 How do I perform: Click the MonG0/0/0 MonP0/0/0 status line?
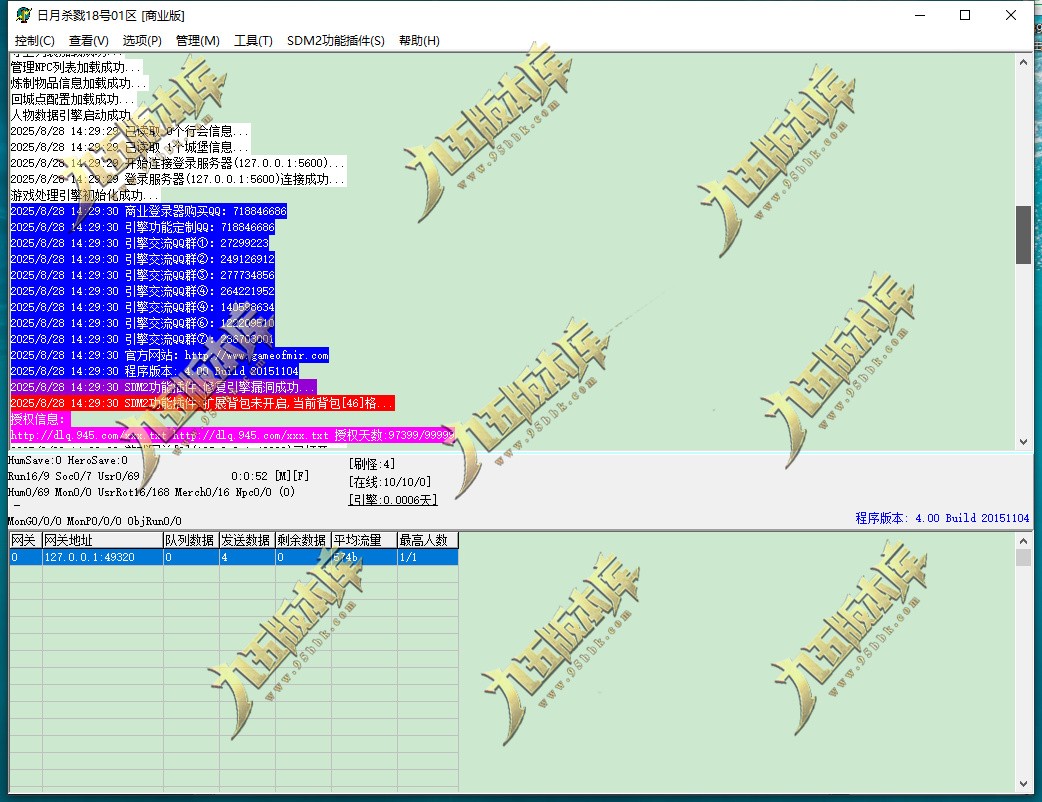[x=94, y=521]
